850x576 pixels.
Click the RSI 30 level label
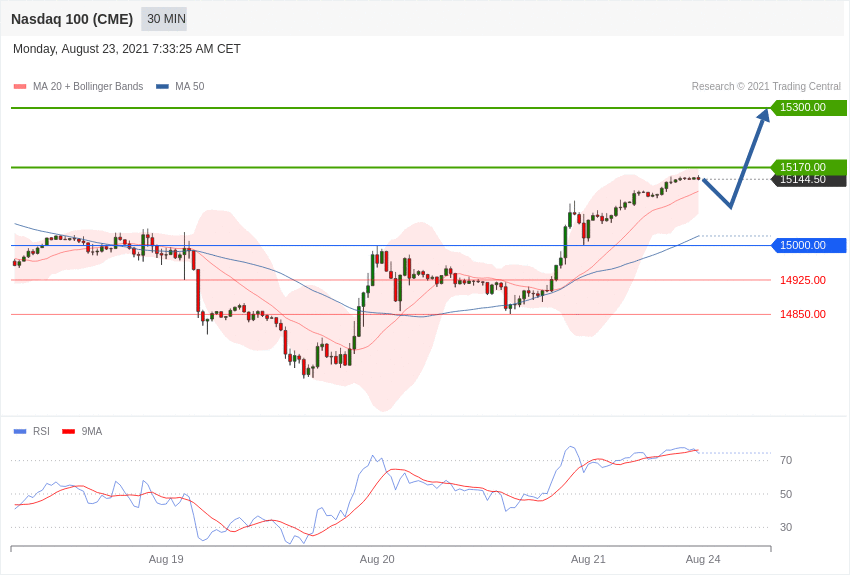pyautogui.click(x=786, y=527)
